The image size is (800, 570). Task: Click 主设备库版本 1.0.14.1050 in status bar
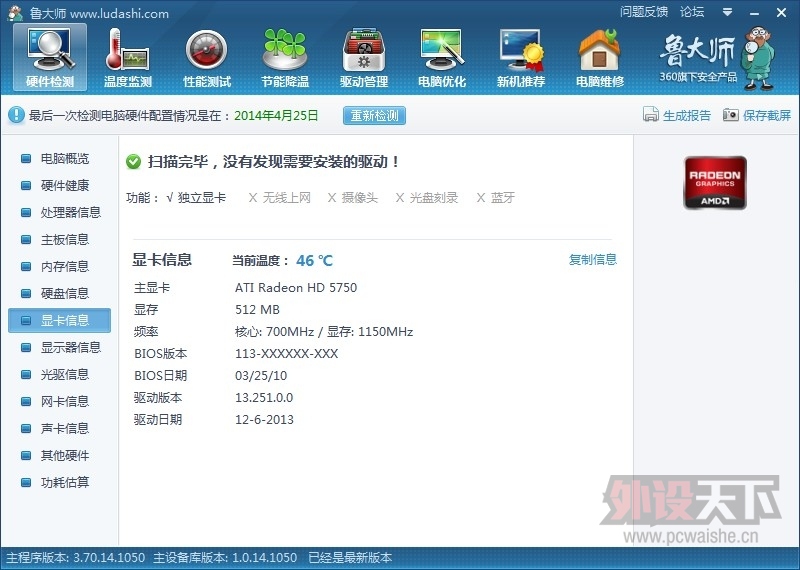click(x=225, y=558)
